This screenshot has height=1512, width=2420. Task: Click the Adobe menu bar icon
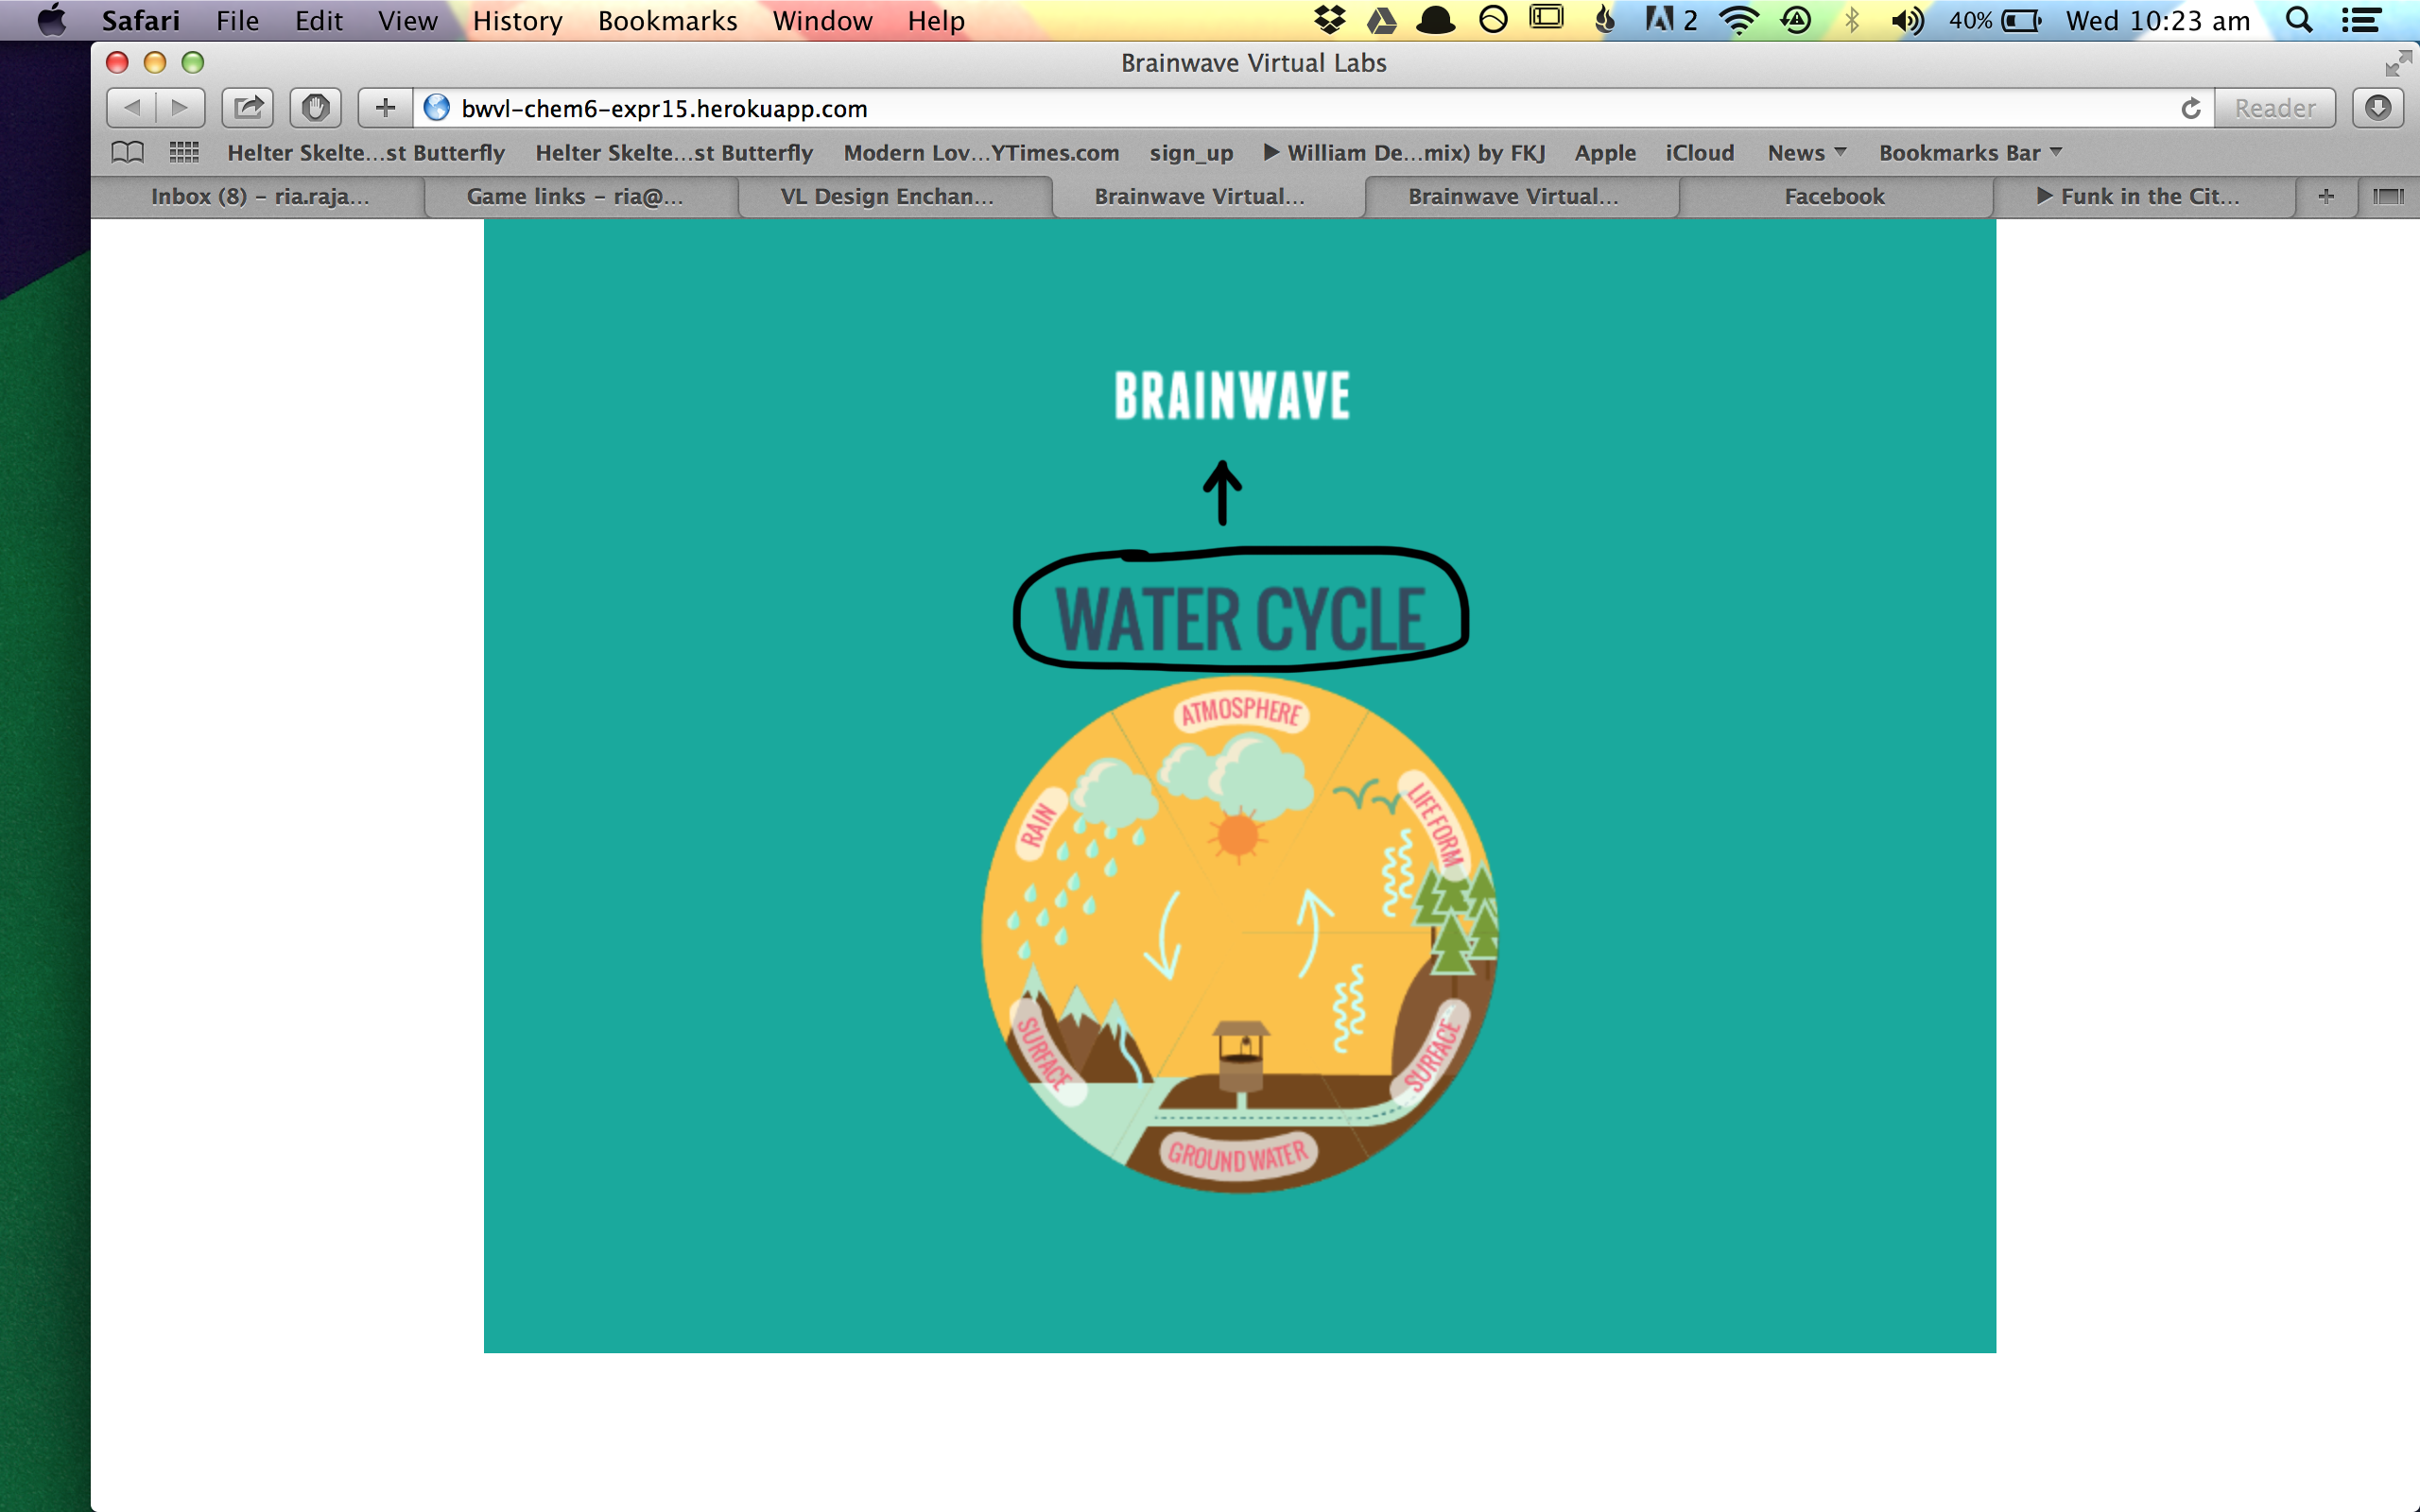(x=1670, y=20)
